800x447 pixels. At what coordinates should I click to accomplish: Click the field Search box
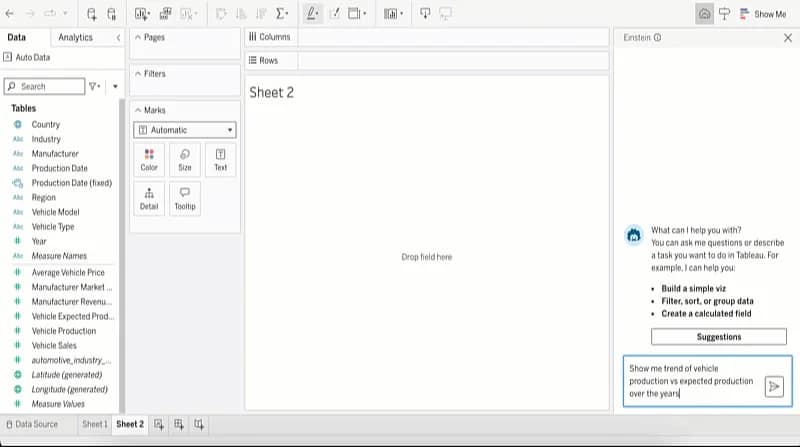click(45, 87)
